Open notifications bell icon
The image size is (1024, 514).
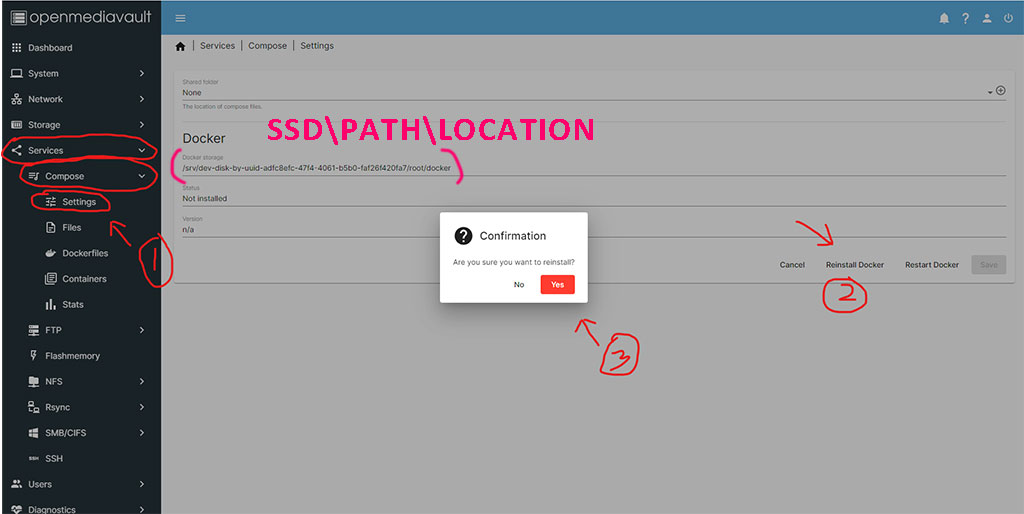pos(944,18)
